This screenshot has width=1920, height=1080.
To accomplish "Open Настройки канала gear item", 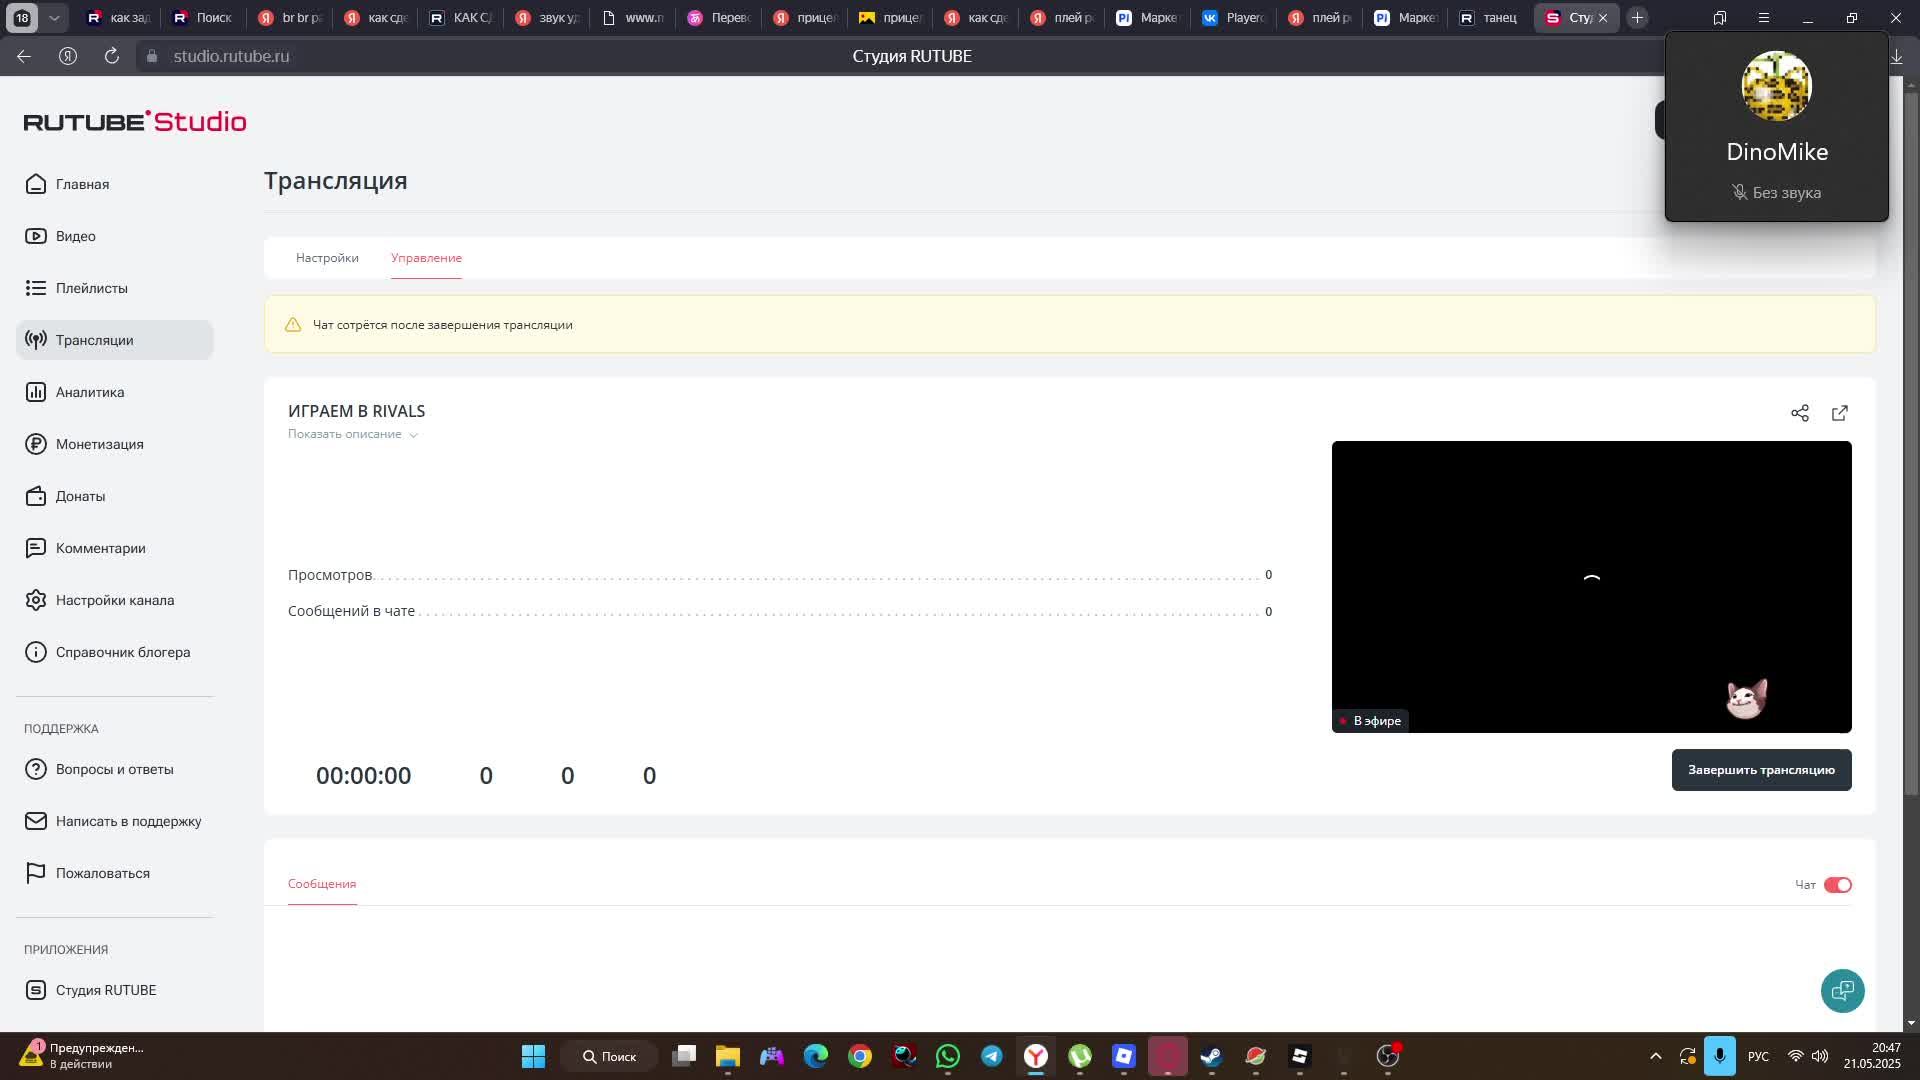I will point(114,600).
